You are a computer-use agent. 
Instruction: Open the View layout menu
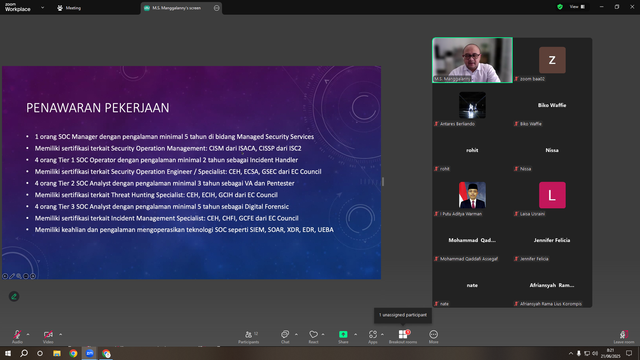[x=577, y=7]
